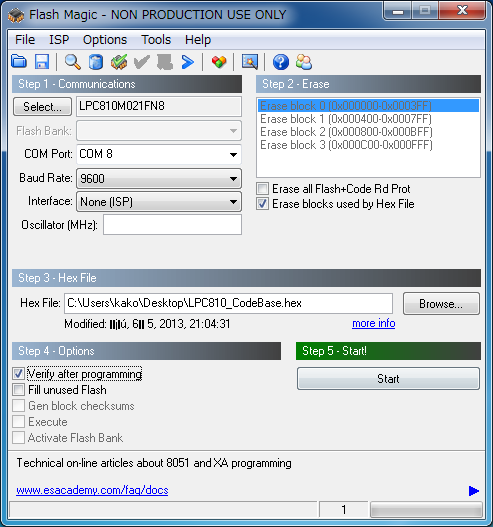Click the Browse... button

click(x=441, y=303)
